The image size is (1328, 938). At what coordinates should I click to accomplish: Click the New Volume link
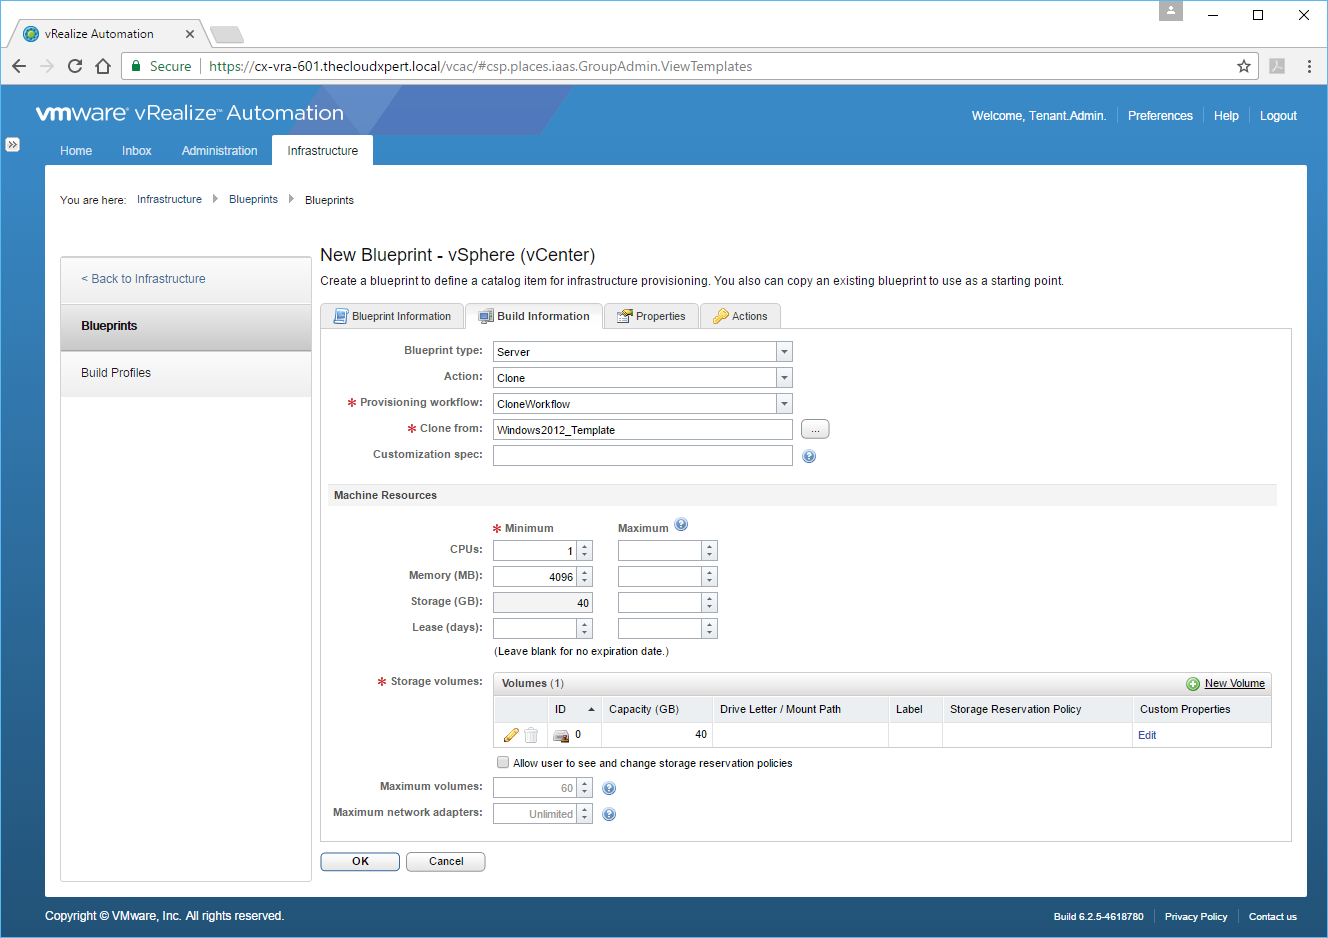tap(1234, 683)
